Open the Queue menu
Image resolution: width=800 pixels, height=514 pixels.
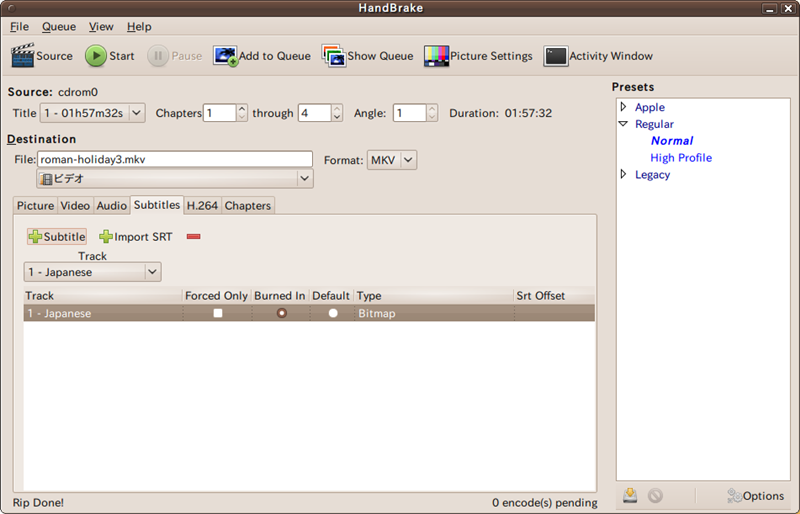click(59, 27)
